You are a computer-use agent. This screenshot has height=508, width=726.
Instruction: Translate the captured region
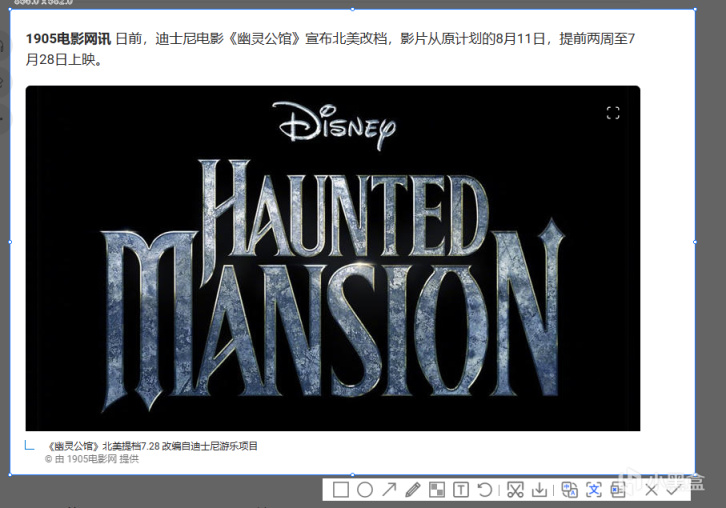pyautogui.click(x=569, y=489)
